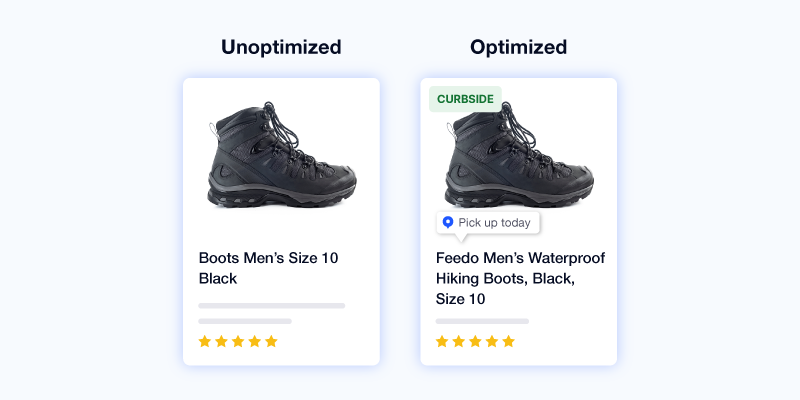Click the Optimized heading
This screenshot has width=800, height=400.
(518, 47)
